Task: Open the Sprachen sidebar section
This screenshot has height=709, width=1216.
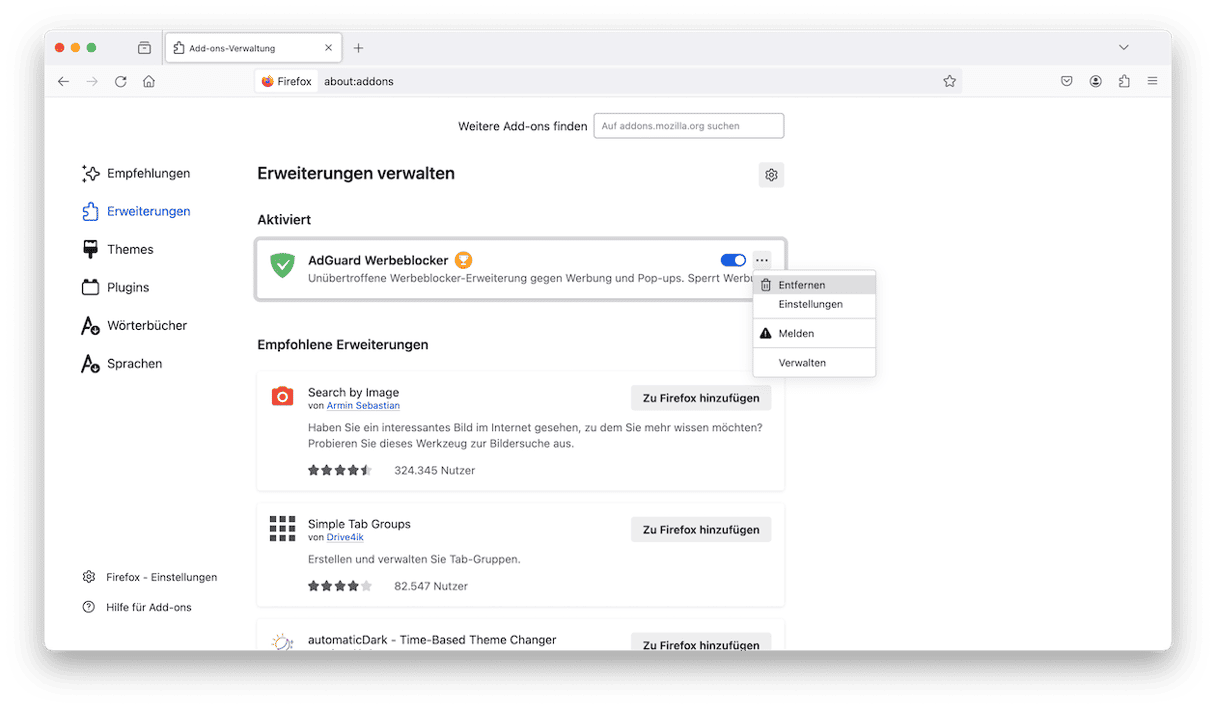Action: point(122,364)
